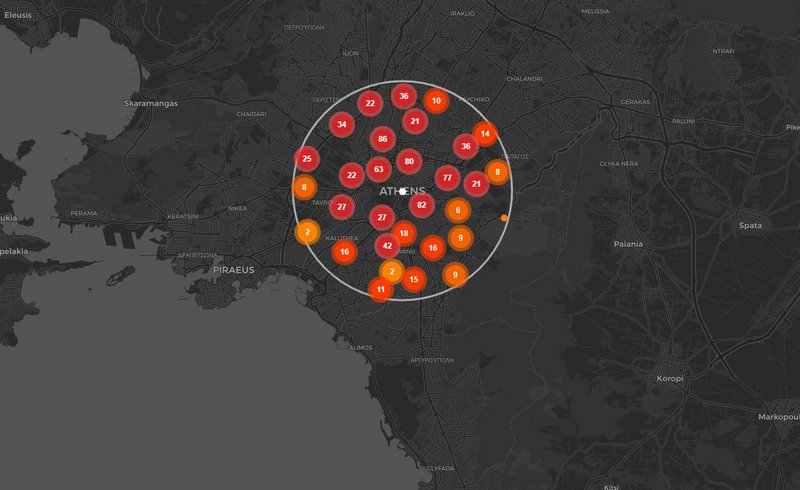The image size is (800, 490).
Task: Select the cluster marker labeled 11
Action: [x=381, y=289]
